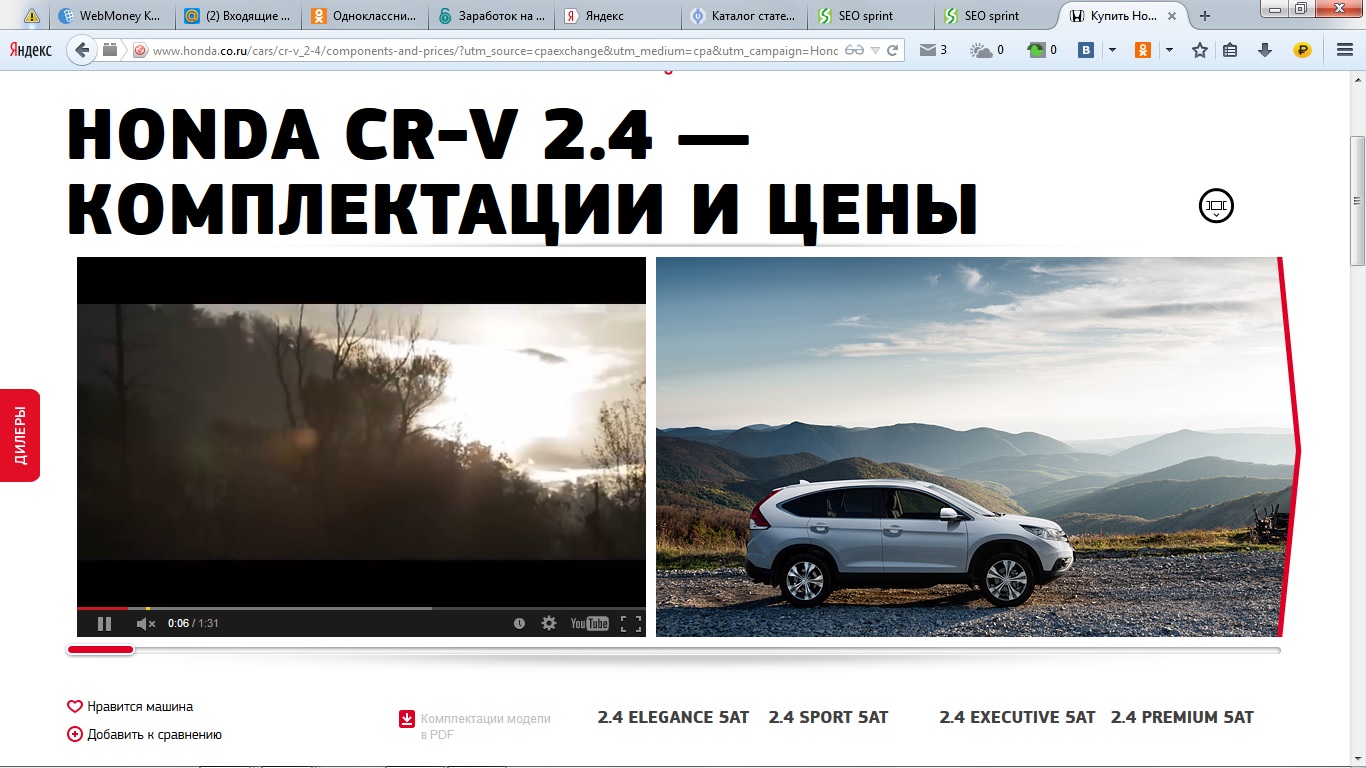Screen dimensions: 1366x768
Task: Open the browser hamburger menu
Action: pos(1345,50)
